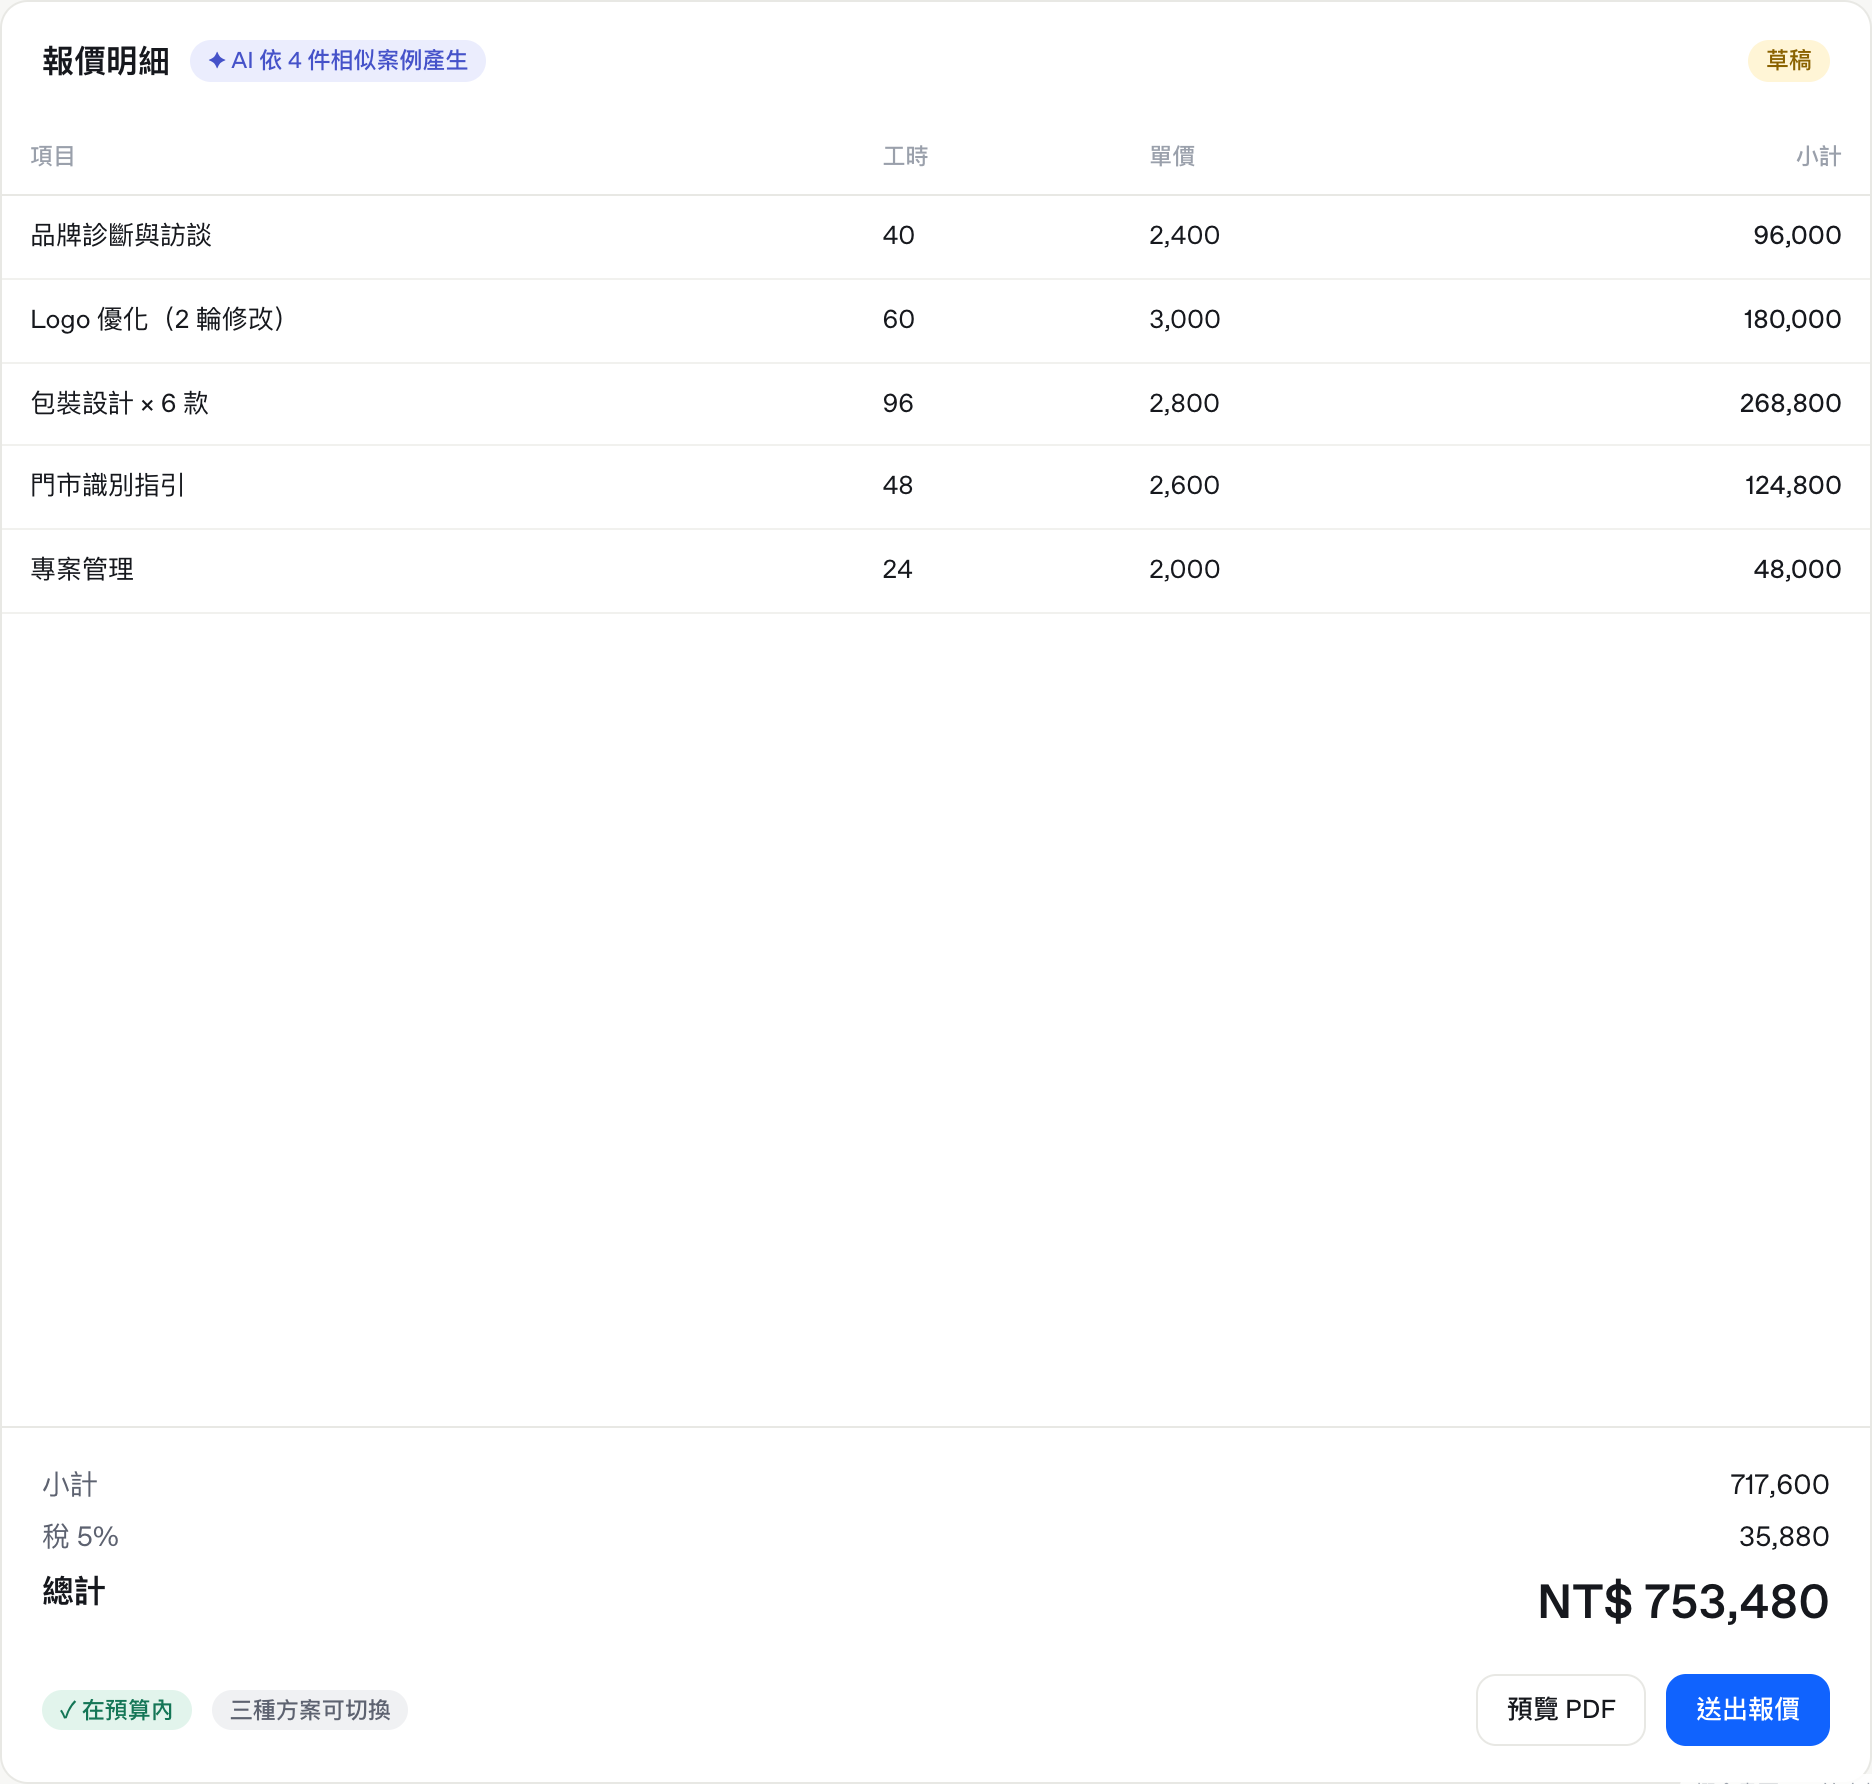Select the Logo 優化（2 輪修改）item
The width and height of the screenshot is (1872, 1784).
point(158,319)
